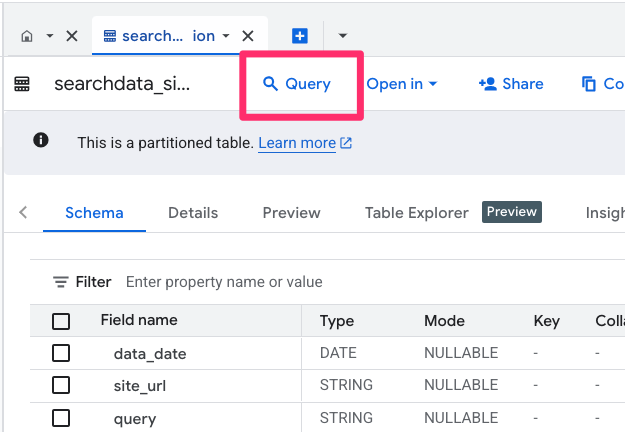This screenshot has width=625, height=432.
Task: Switch to the Details tab
Action: pos(193,213)
